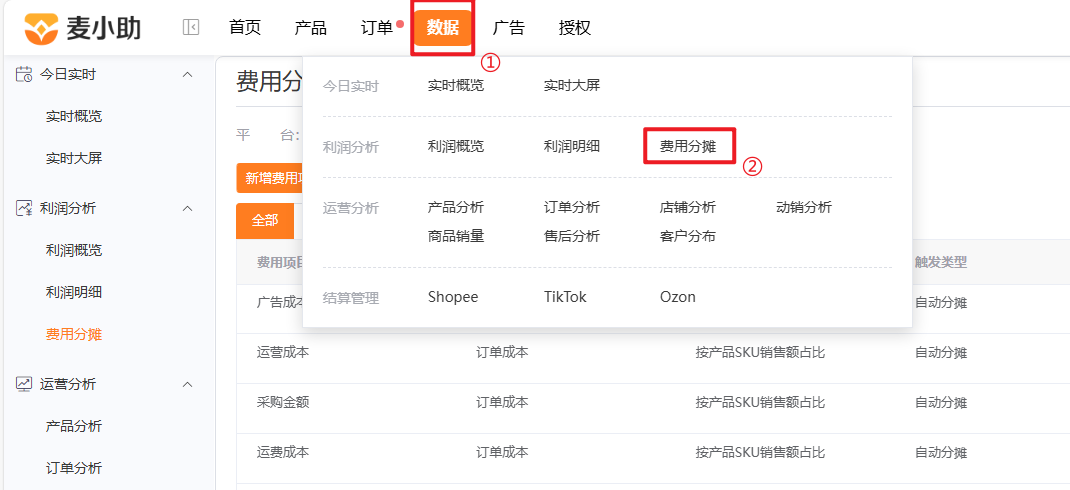Go to 实时大屏 in the sidebar
Image resolution: width=1070 pixels, height=490 pixels.
(74, 159)
